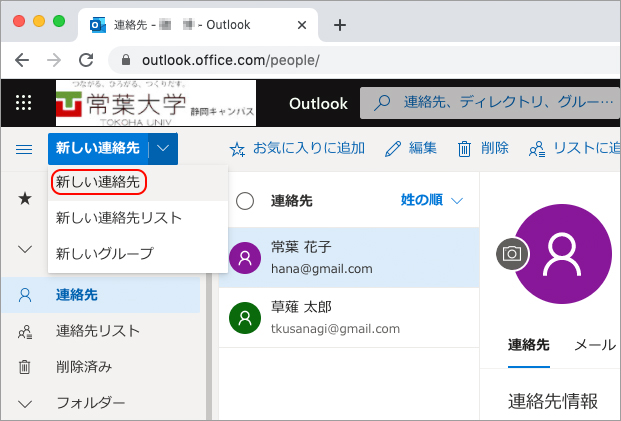Toggle the select-all circle beside 連絡先 header
This screenshot has width=621, height=421.
(244, 201)
